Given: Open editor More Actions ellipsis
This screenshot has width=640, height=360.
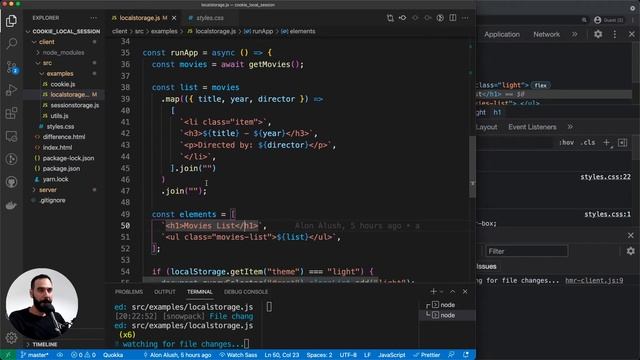Looking at the screenshot, I should tap(465, 18).
